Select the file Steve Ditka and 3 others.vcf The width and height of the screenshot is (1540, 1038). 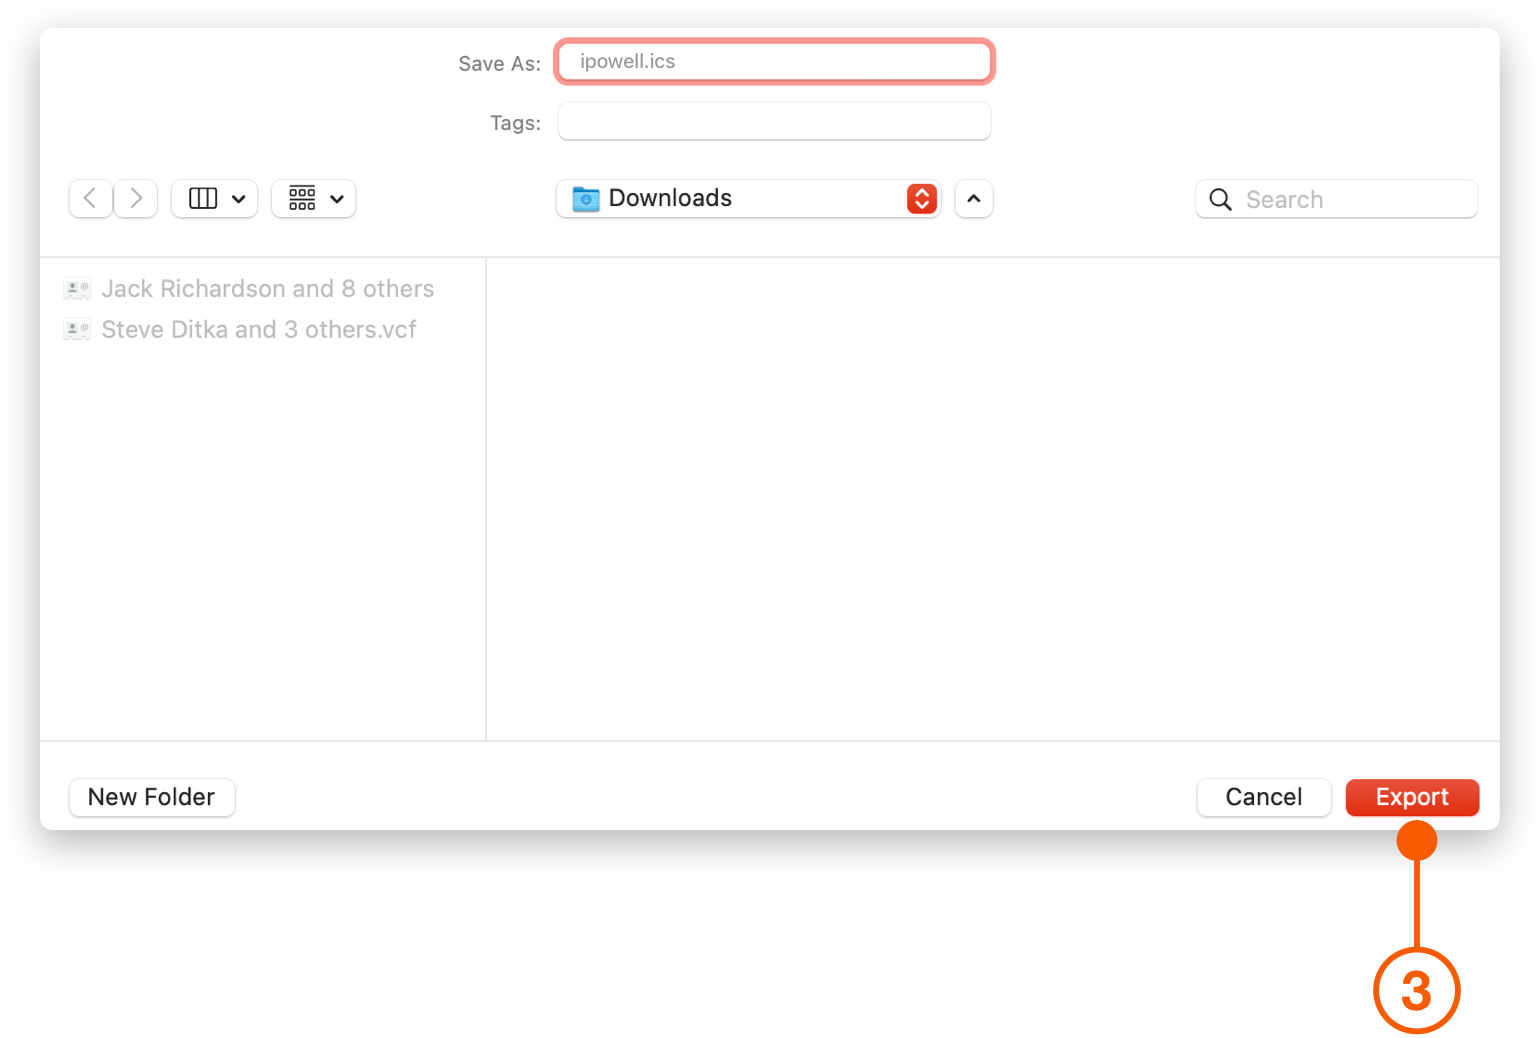(x=258, y=330)
